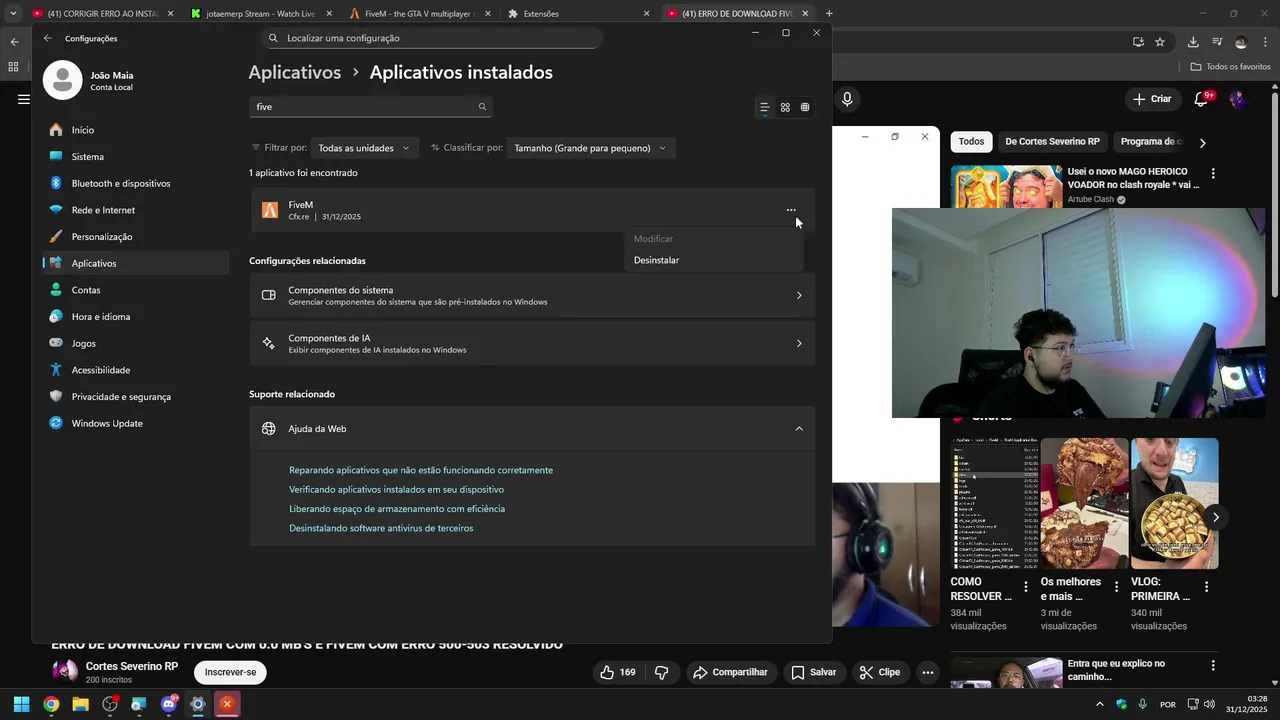Open Privacidade e segurança settings
The image size is (1280, 720).
click(x=136, y=397)
